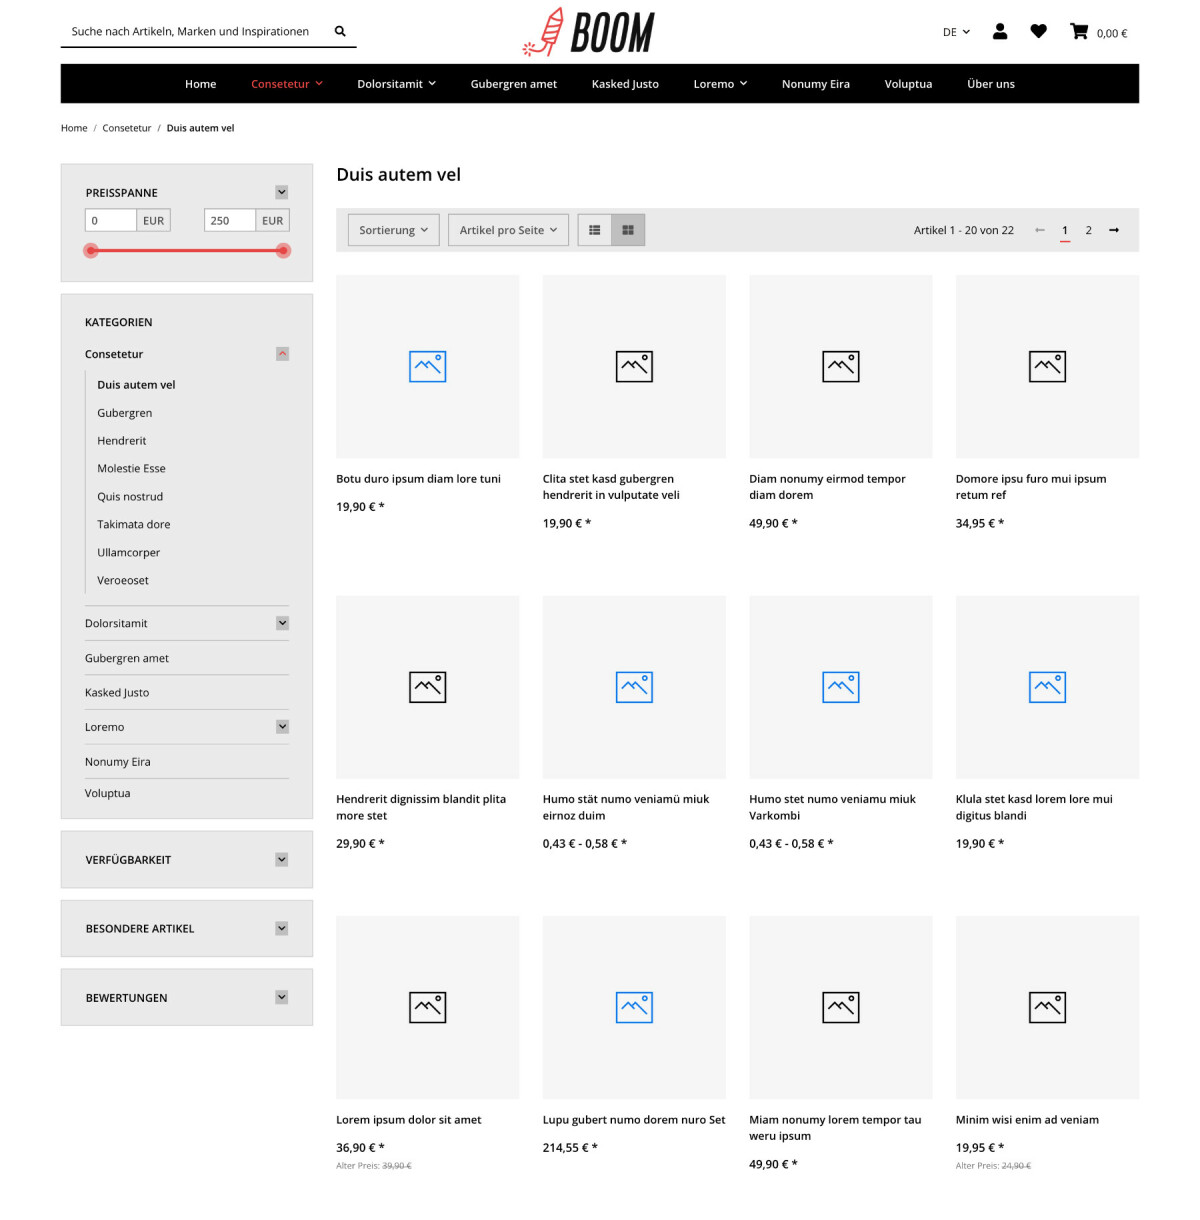Viewport: 1200px width, 1220px height.
Task: Open Humo stät numo product image
Action: pyautogui.click(x=634, y=687)
